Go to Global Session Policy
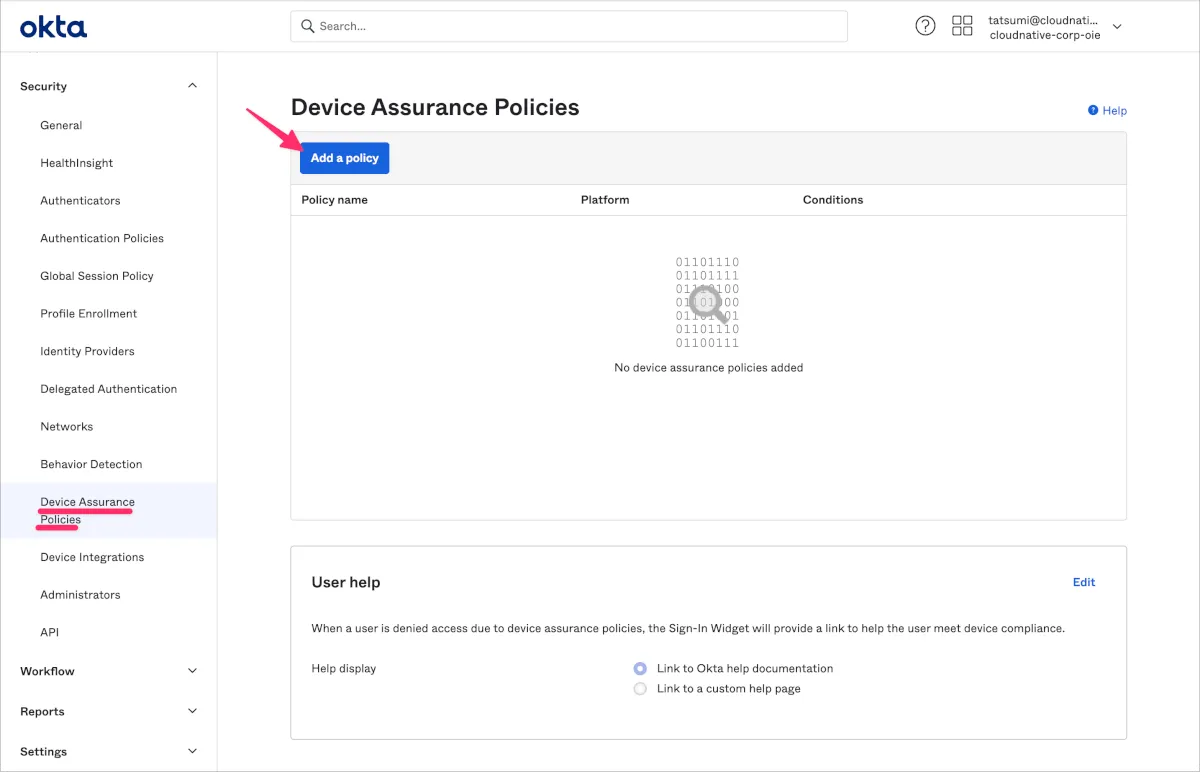This screenshot has height=772, width=1200. (97, 276)
